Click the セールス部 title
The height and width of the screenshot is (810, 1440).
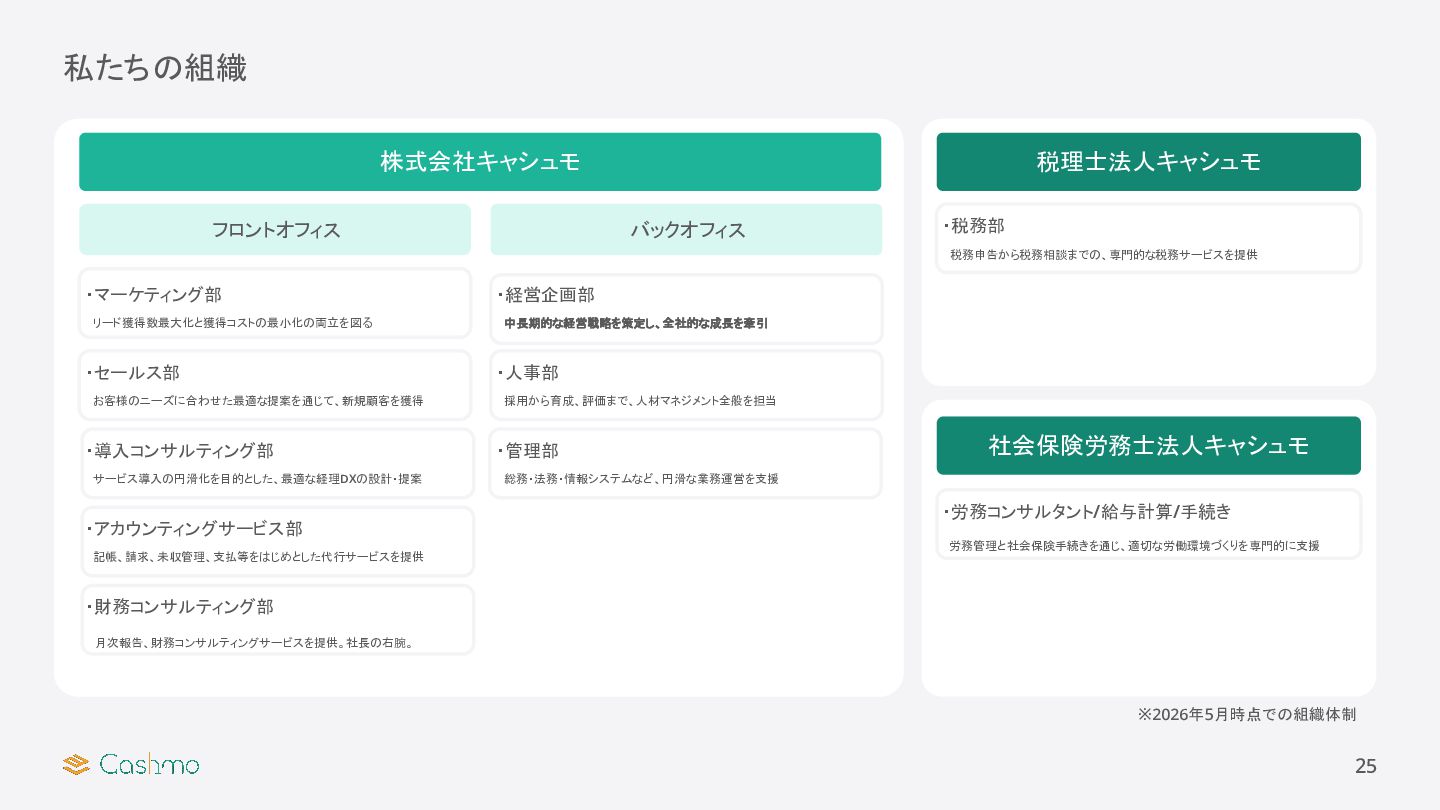(136, 373)
